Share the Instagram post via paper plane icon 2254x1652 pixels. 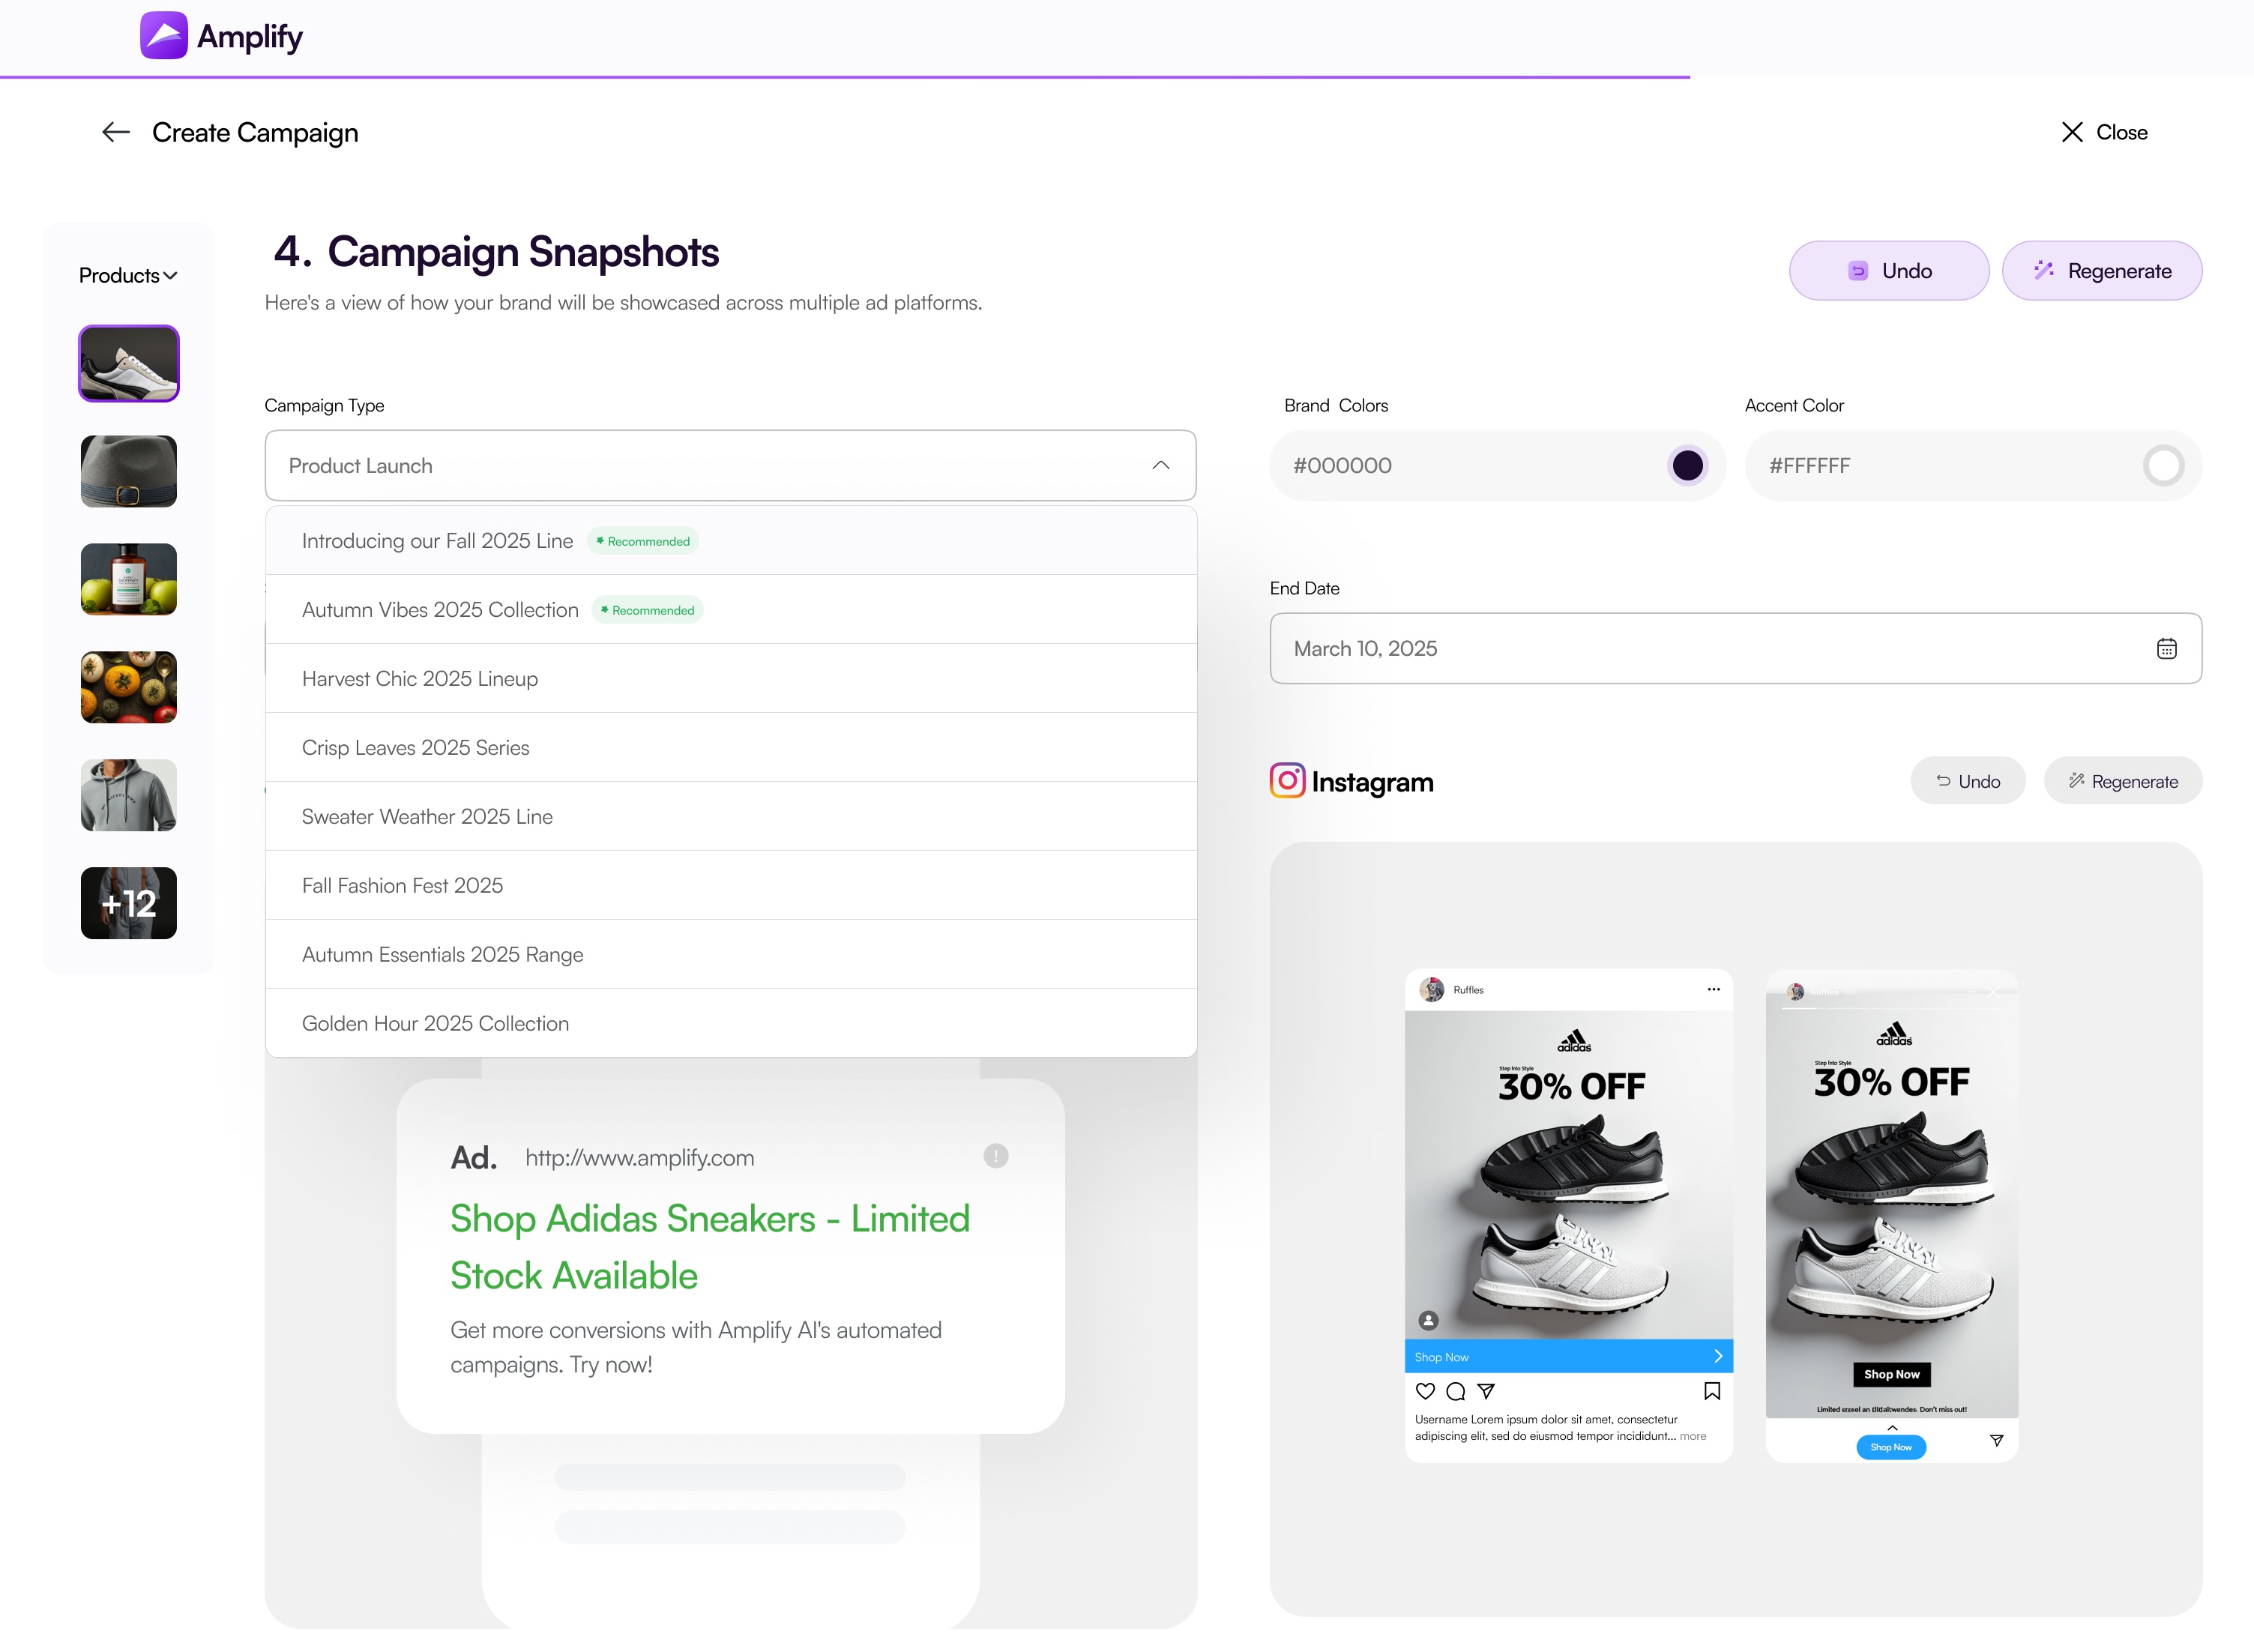click(1488, 1391)
